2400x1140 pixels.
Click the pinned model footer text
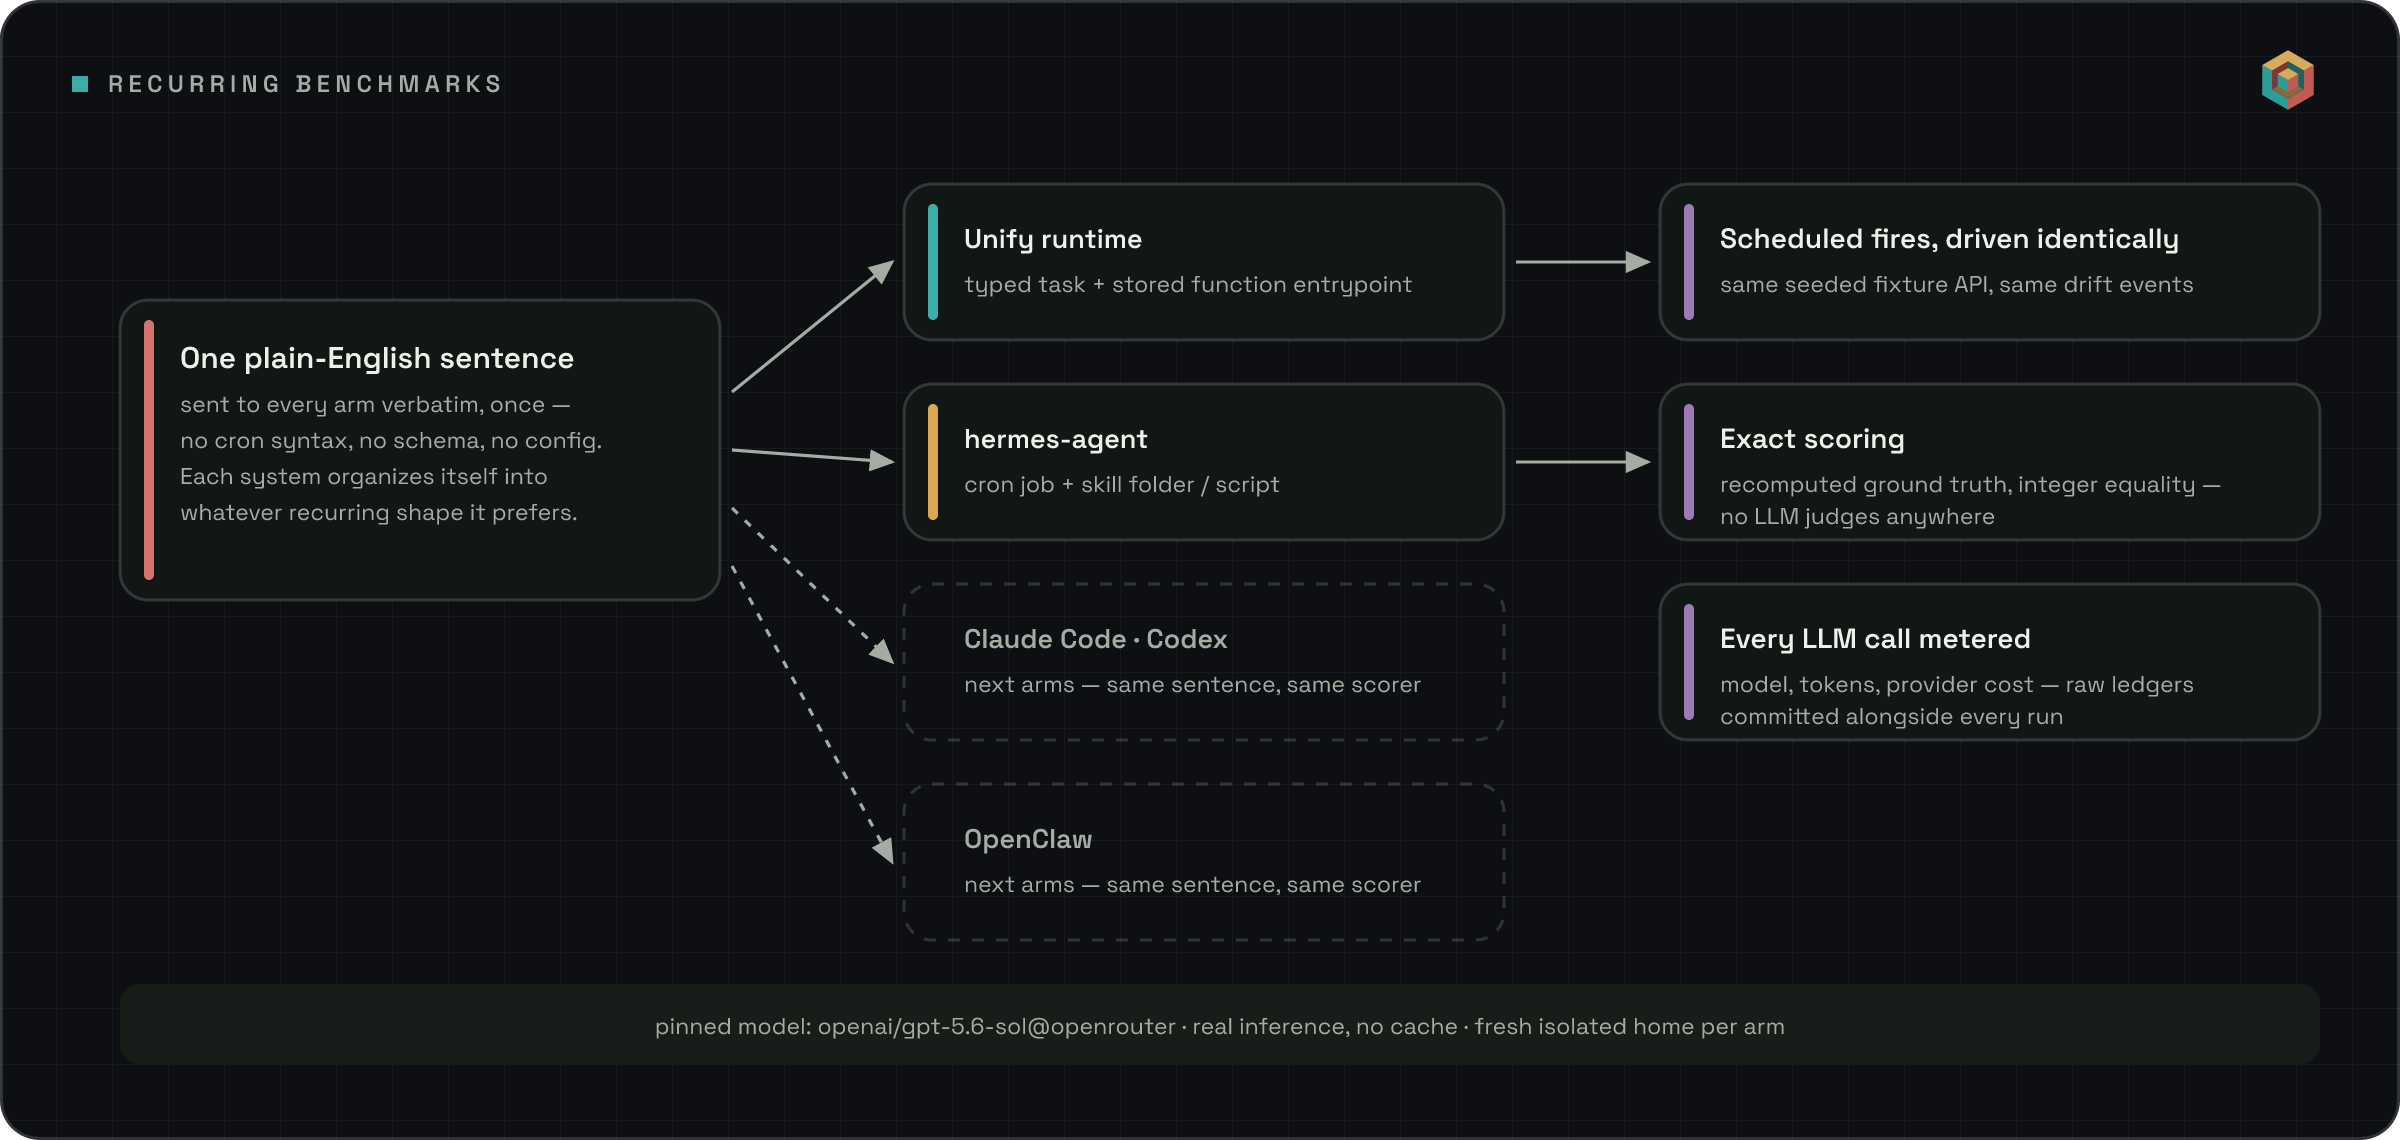click(1220, 1027)
